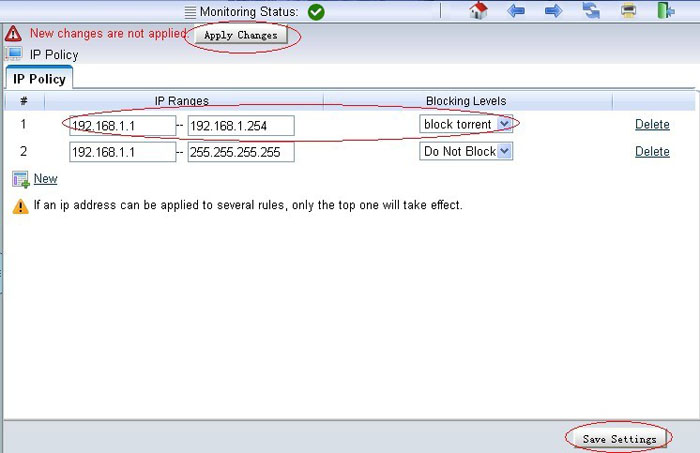Delete rule 2 for 255.255.255.255 range
700x453 pixels.
[x=652, y=152]
